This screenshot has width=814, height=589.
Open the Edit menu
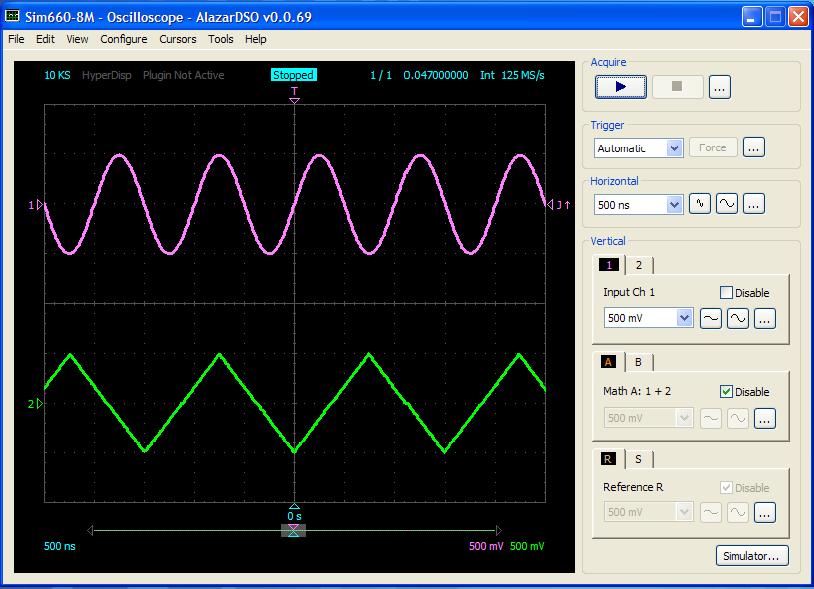(x=45, y=39)
